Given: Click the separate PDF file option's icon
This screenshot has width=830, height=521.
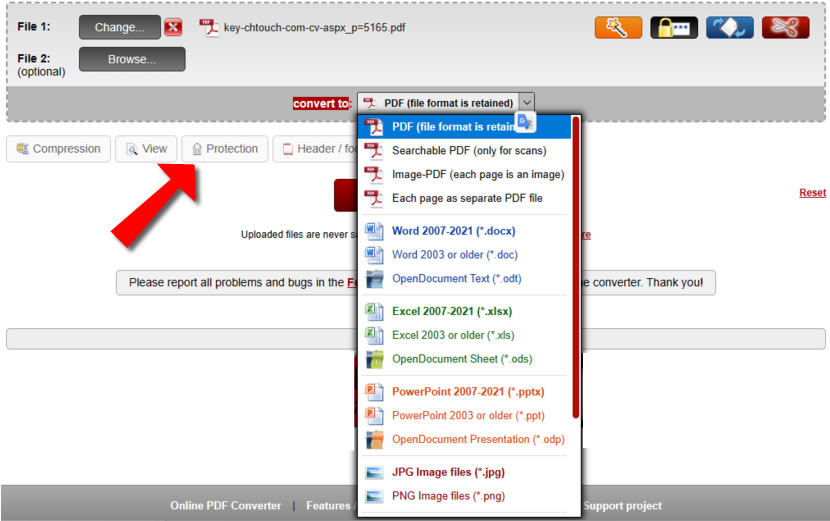Looking at the screenshot, I should 374,199.
